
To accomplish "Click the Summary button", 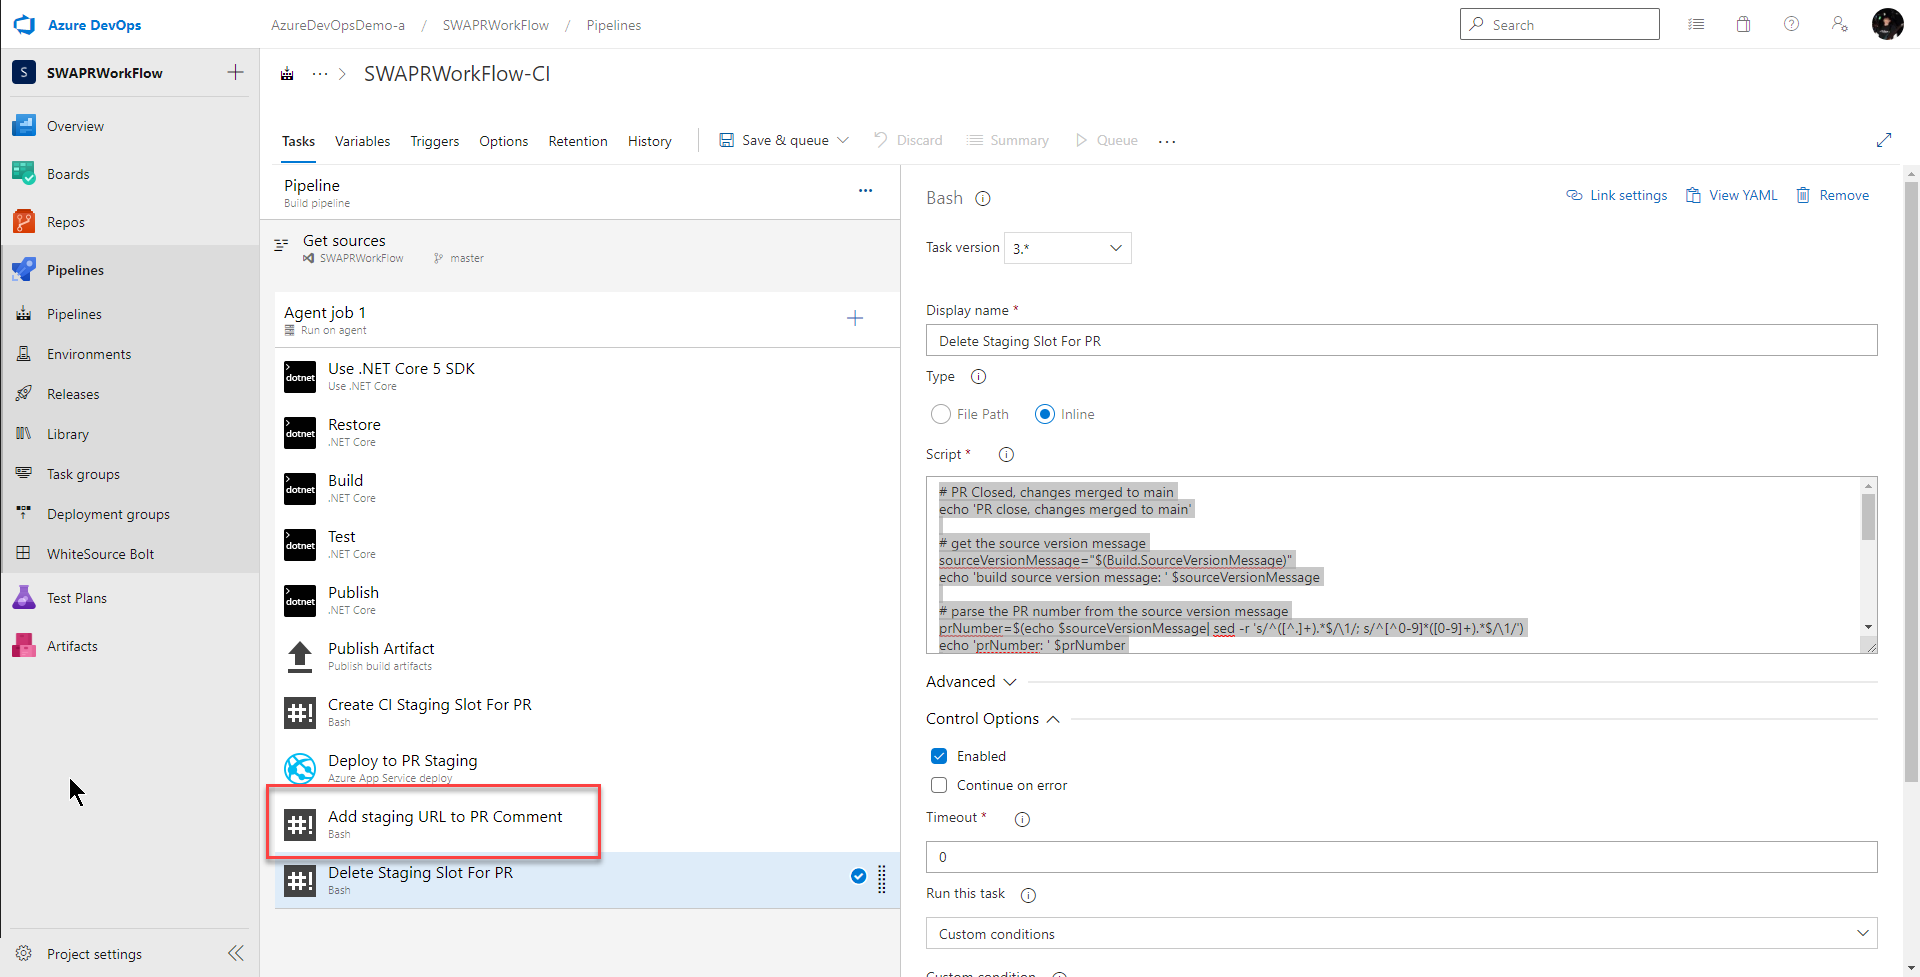I will 1008,140.
